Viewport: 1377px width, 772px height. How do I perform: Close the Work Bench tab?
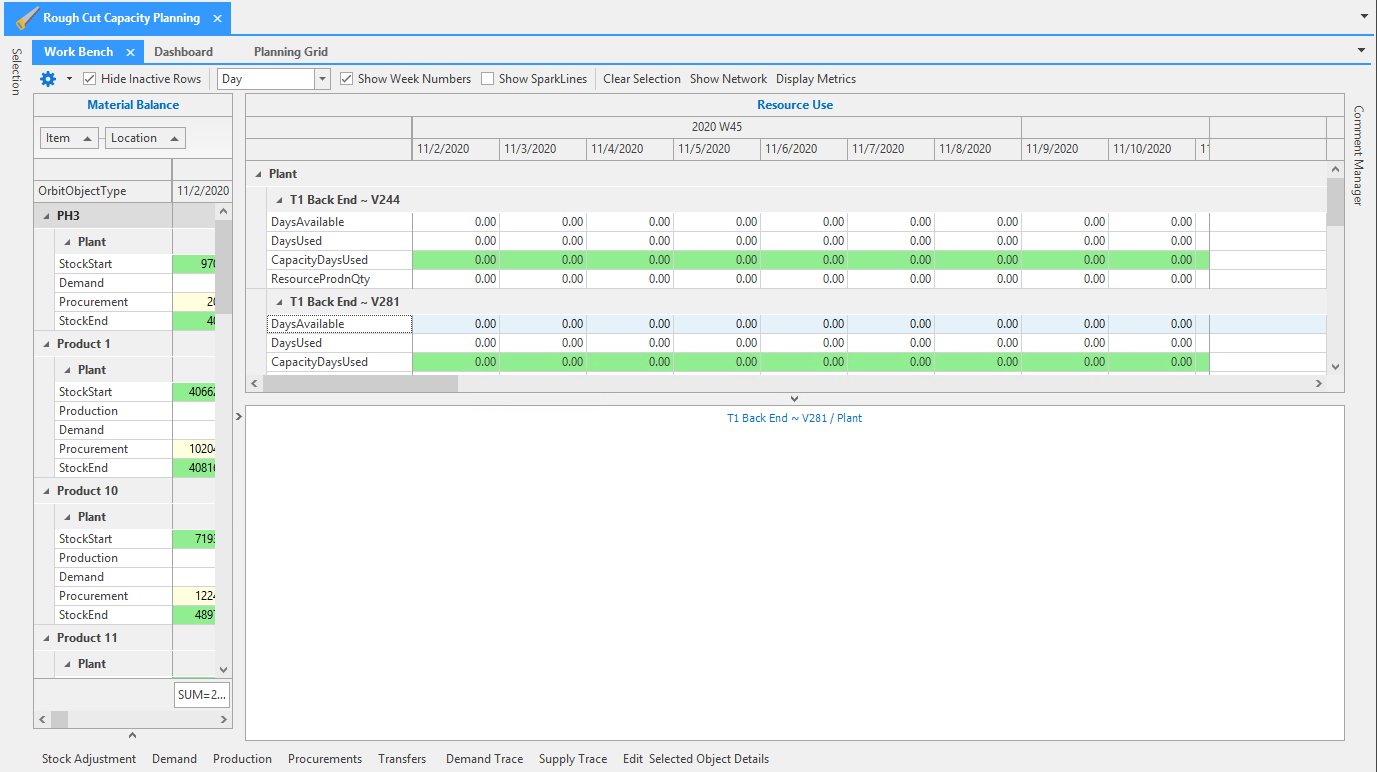point(130,52)
